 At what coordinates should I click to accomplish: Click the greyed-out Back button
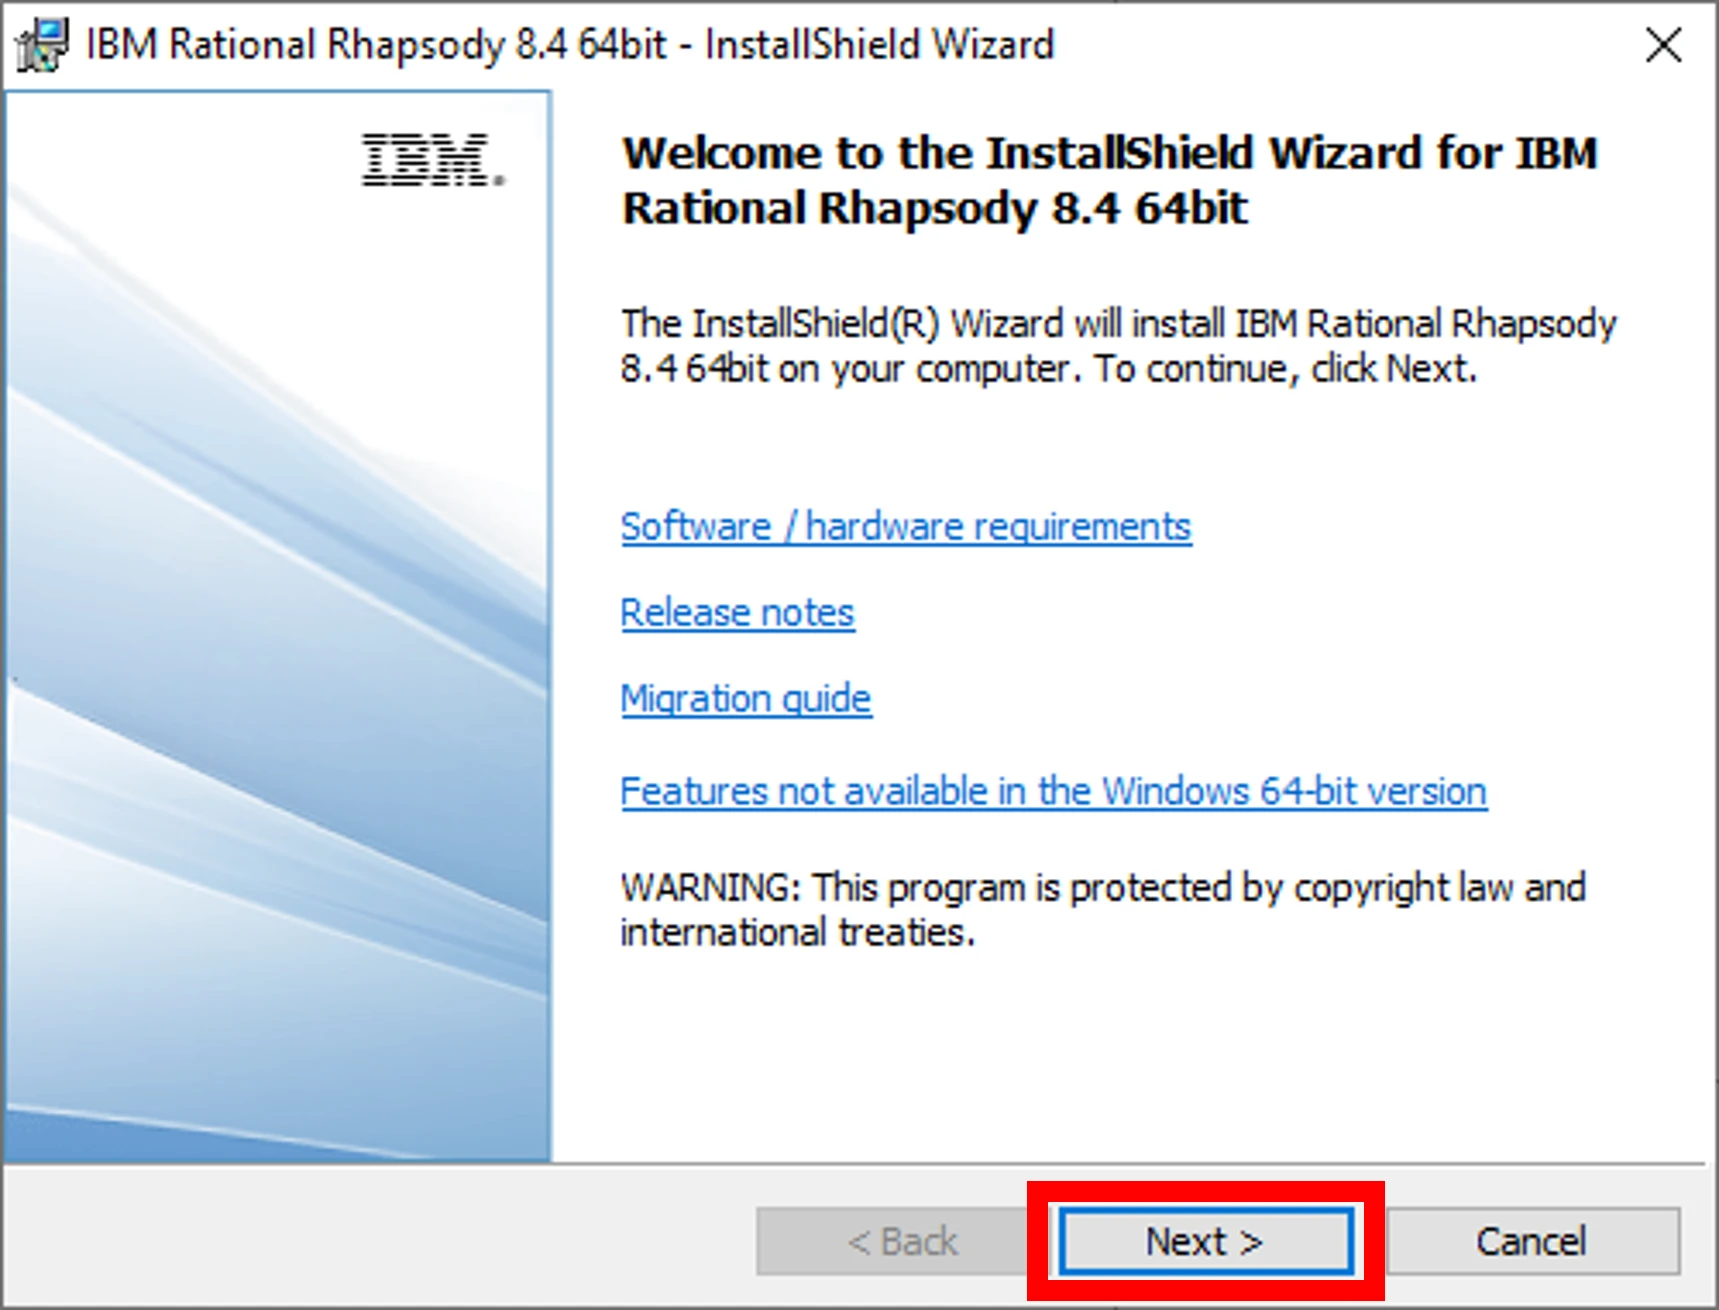tap(901, 1241)
